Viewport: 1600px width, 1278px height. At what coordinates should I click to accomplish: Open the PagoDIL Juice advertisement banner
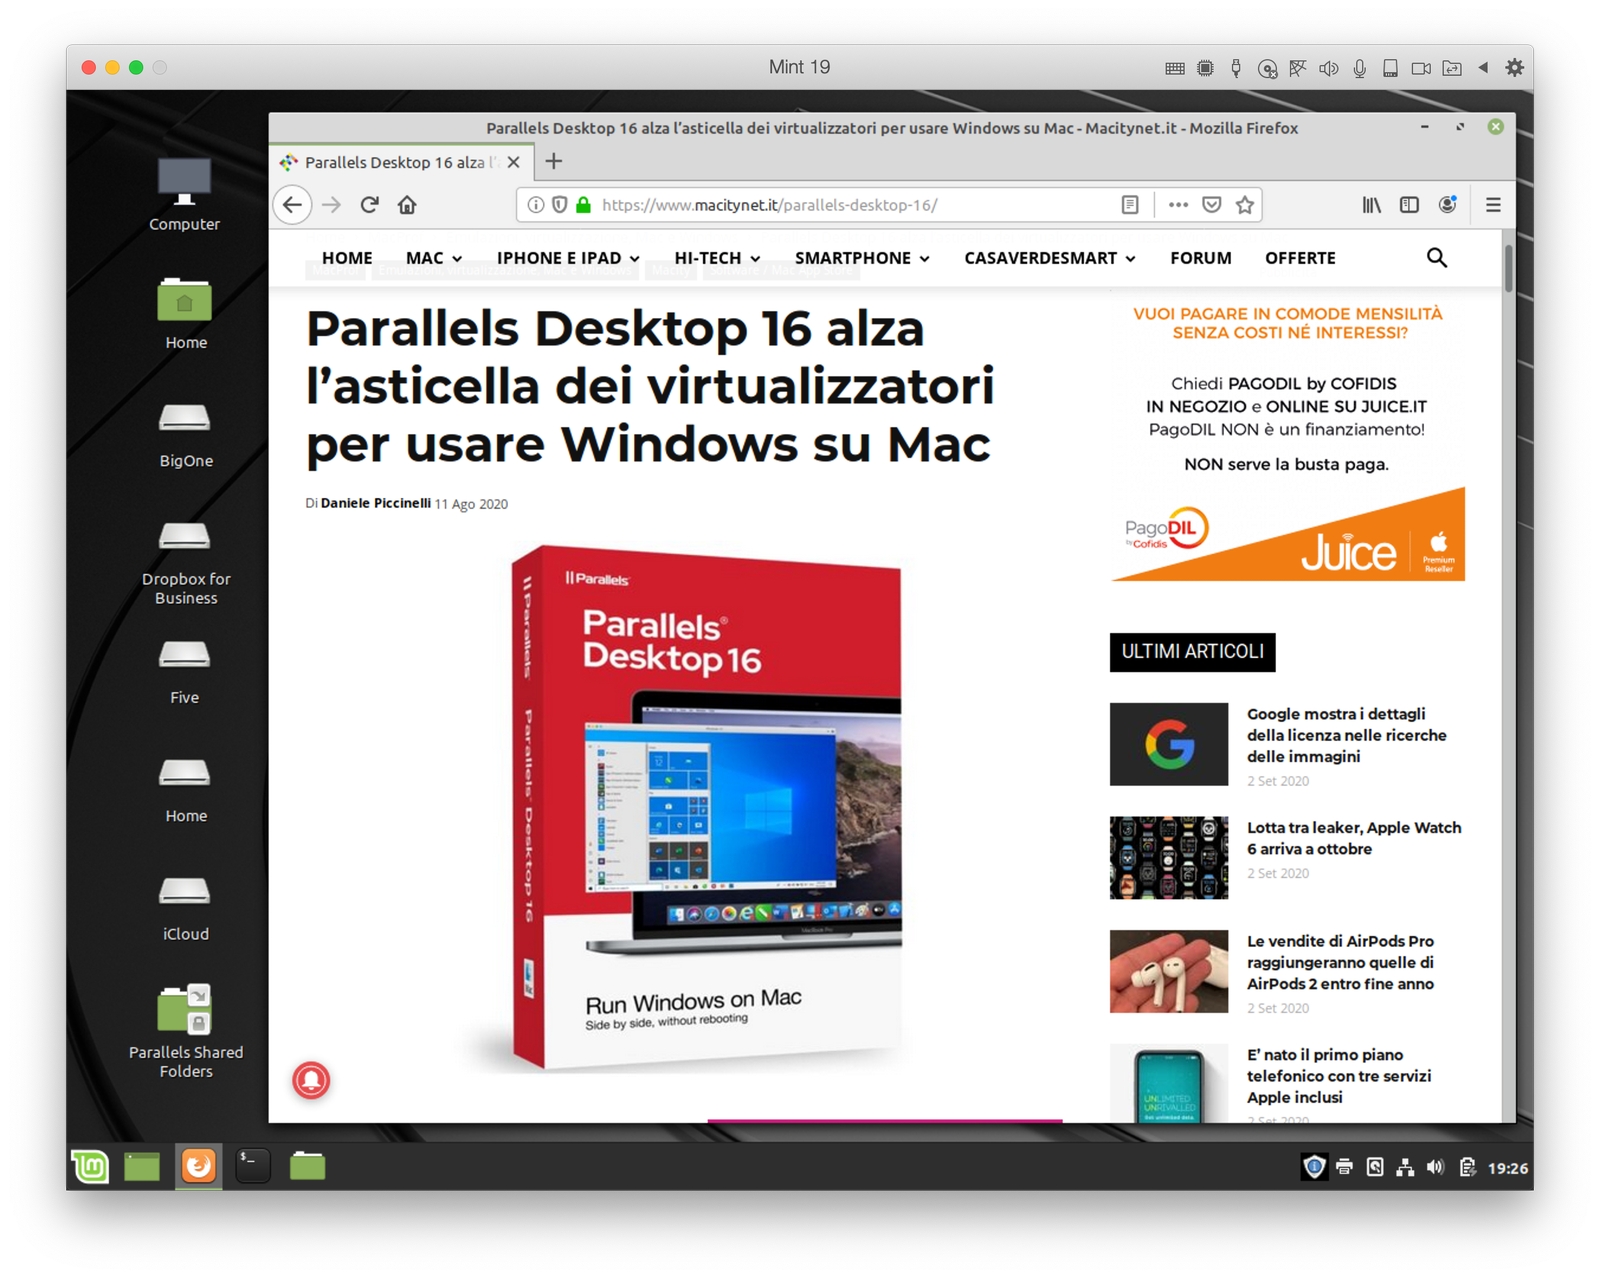tap(1287, 442)
